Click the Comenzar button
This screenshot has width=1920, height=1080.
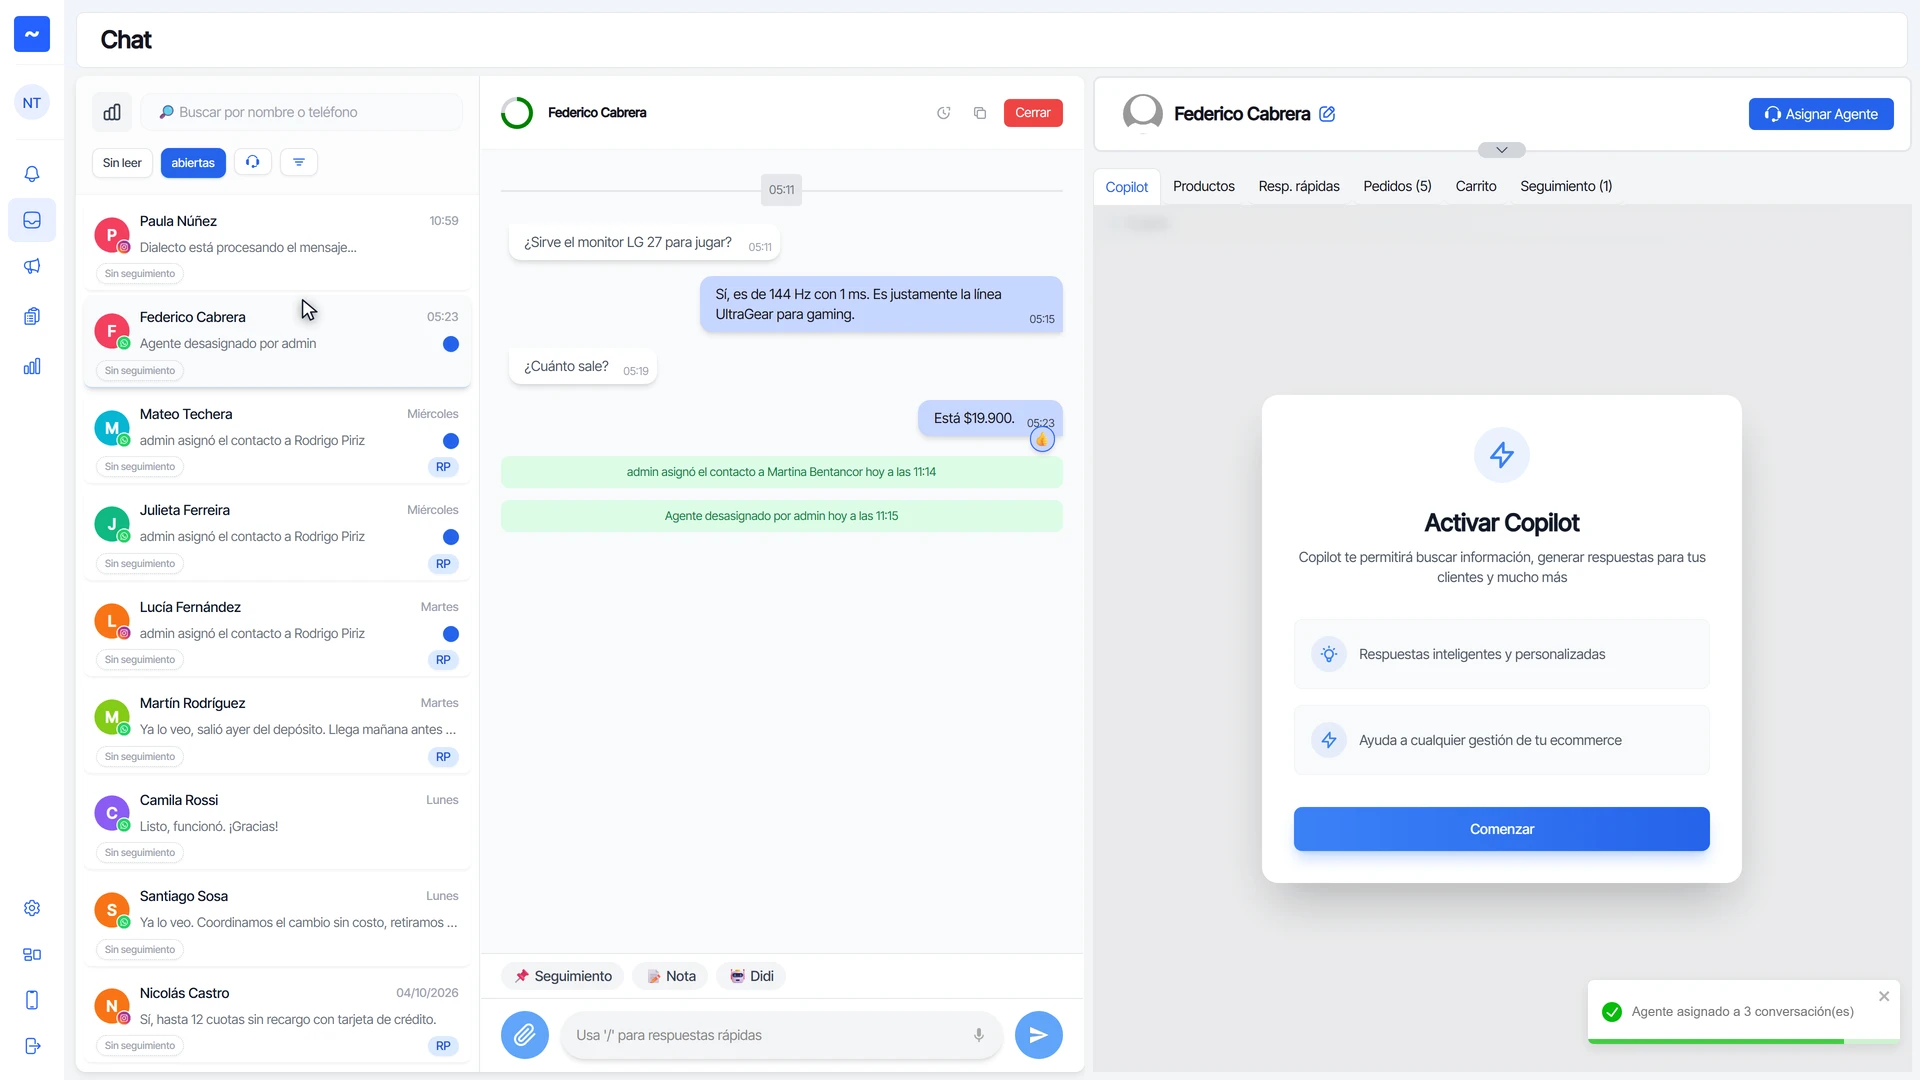click(x=1502, y=829)
